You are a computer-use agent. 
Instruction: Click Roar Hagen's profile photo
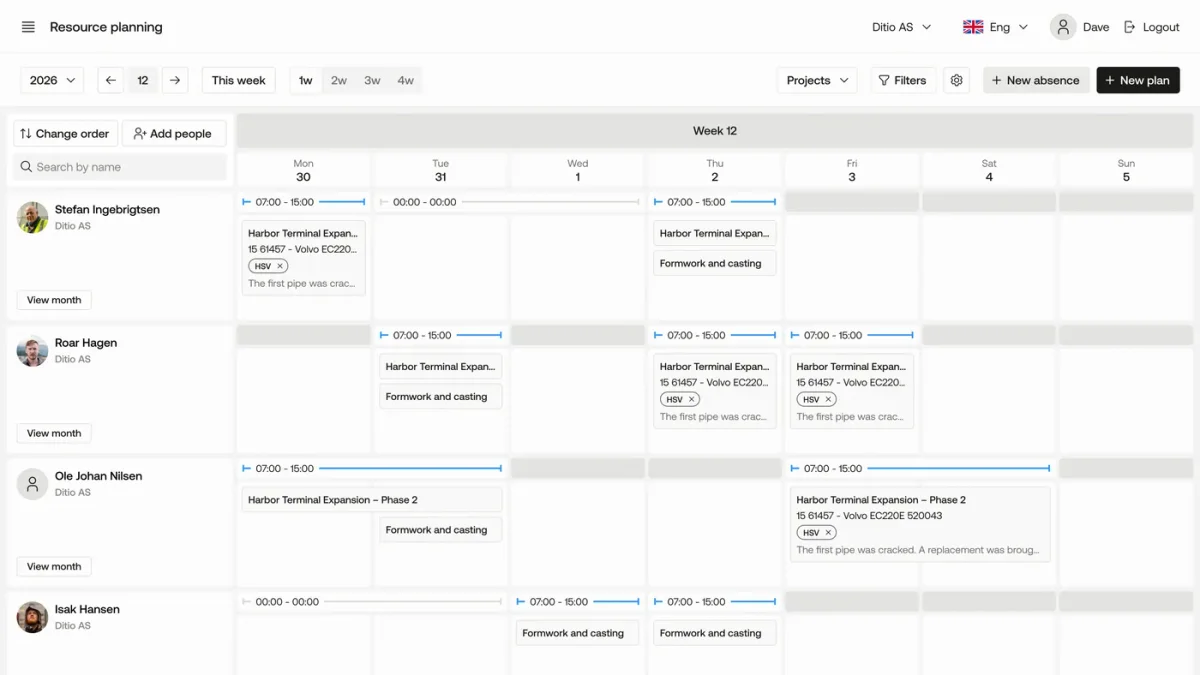tap(33, 350)
